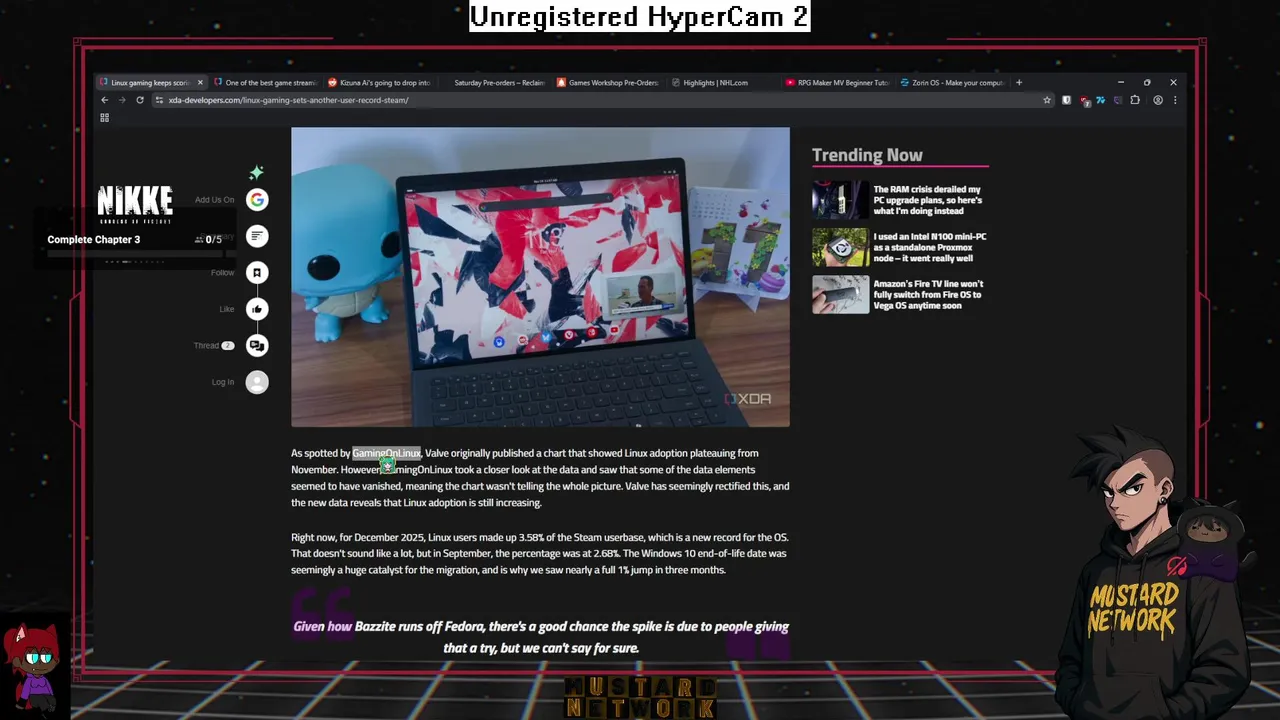
Task: Like the article with thumbs-up icon
Action: (257, 309)
